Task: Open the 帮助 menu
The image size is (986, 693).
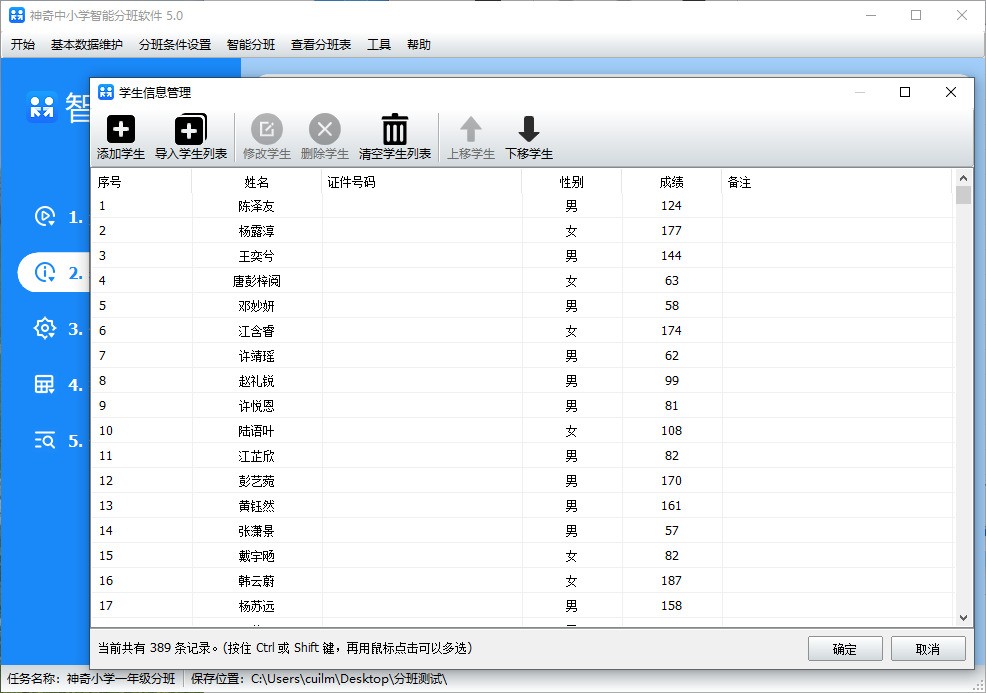Action: 419,45
